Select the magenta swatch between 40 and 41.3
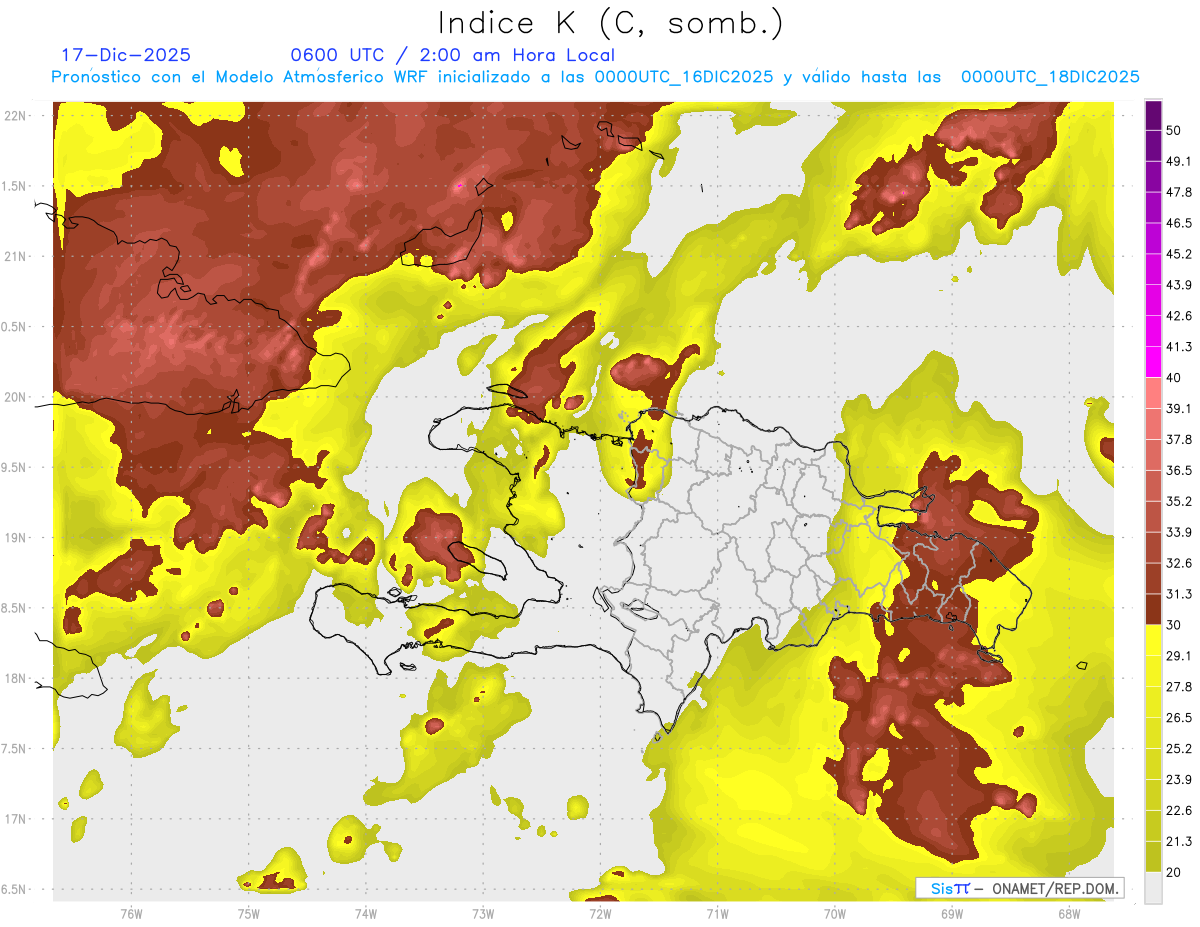The width and height of the screenshot is (1200, 927). coord(1154,362)
